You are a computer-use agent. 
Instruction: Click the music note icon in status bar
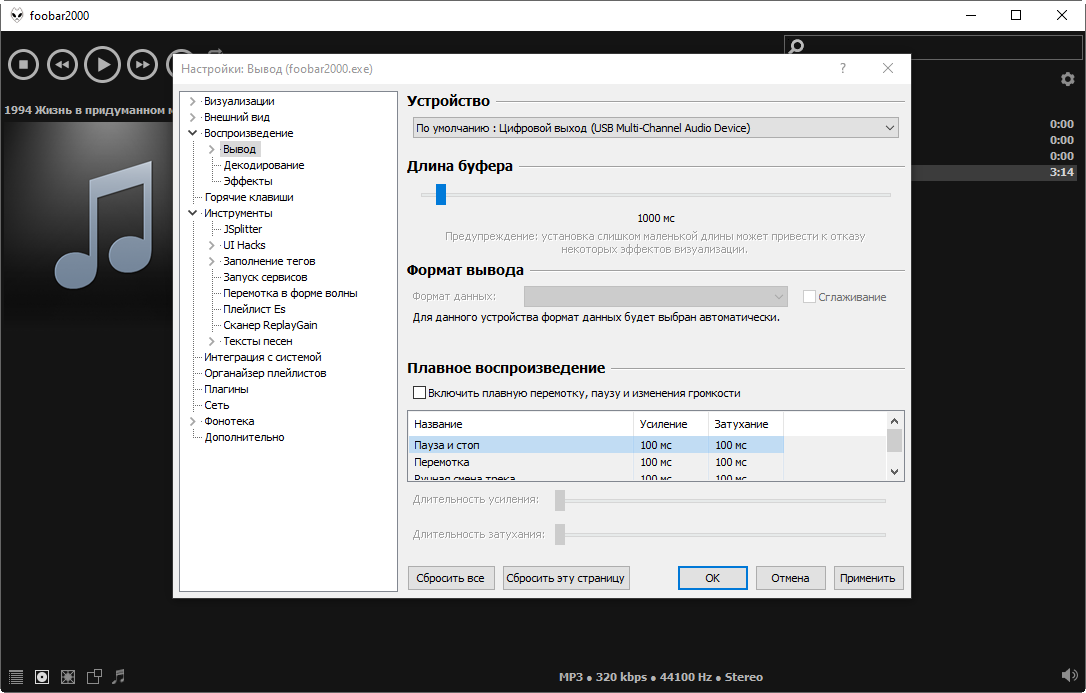point(118,677)
